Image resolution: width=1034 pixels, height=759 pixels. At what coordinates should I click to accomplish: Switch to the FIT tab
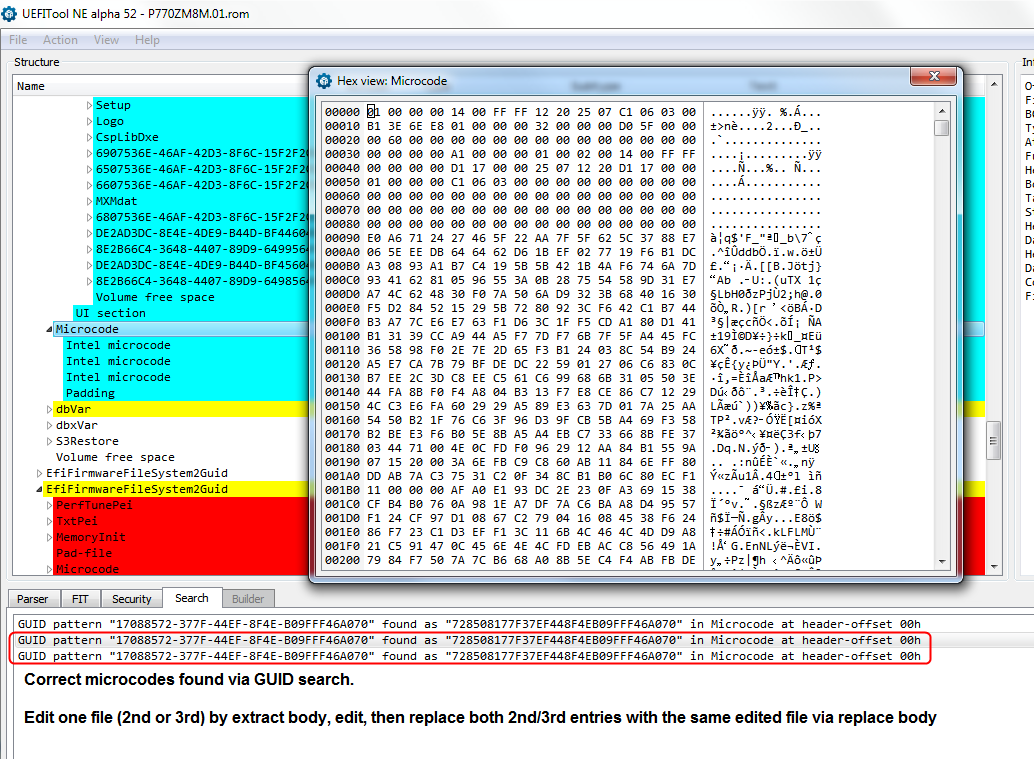[x=80, y=599]
